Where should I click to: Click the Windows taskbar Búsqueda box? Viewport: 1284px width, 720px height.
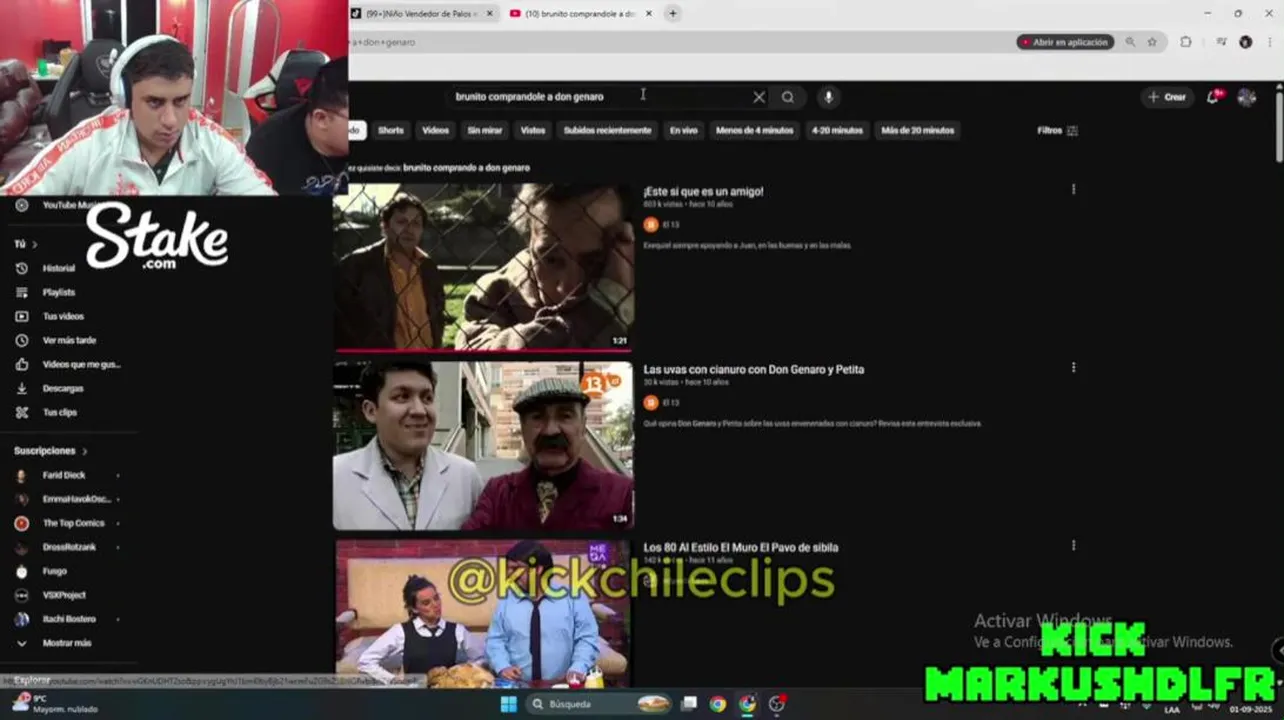coord(600,704)
